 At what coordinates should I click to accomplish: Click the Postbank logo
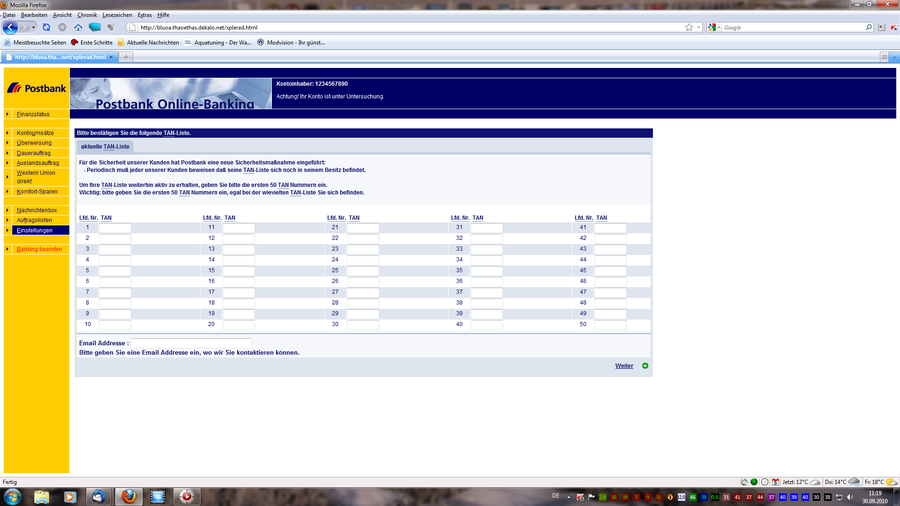[x=37, y=88]
